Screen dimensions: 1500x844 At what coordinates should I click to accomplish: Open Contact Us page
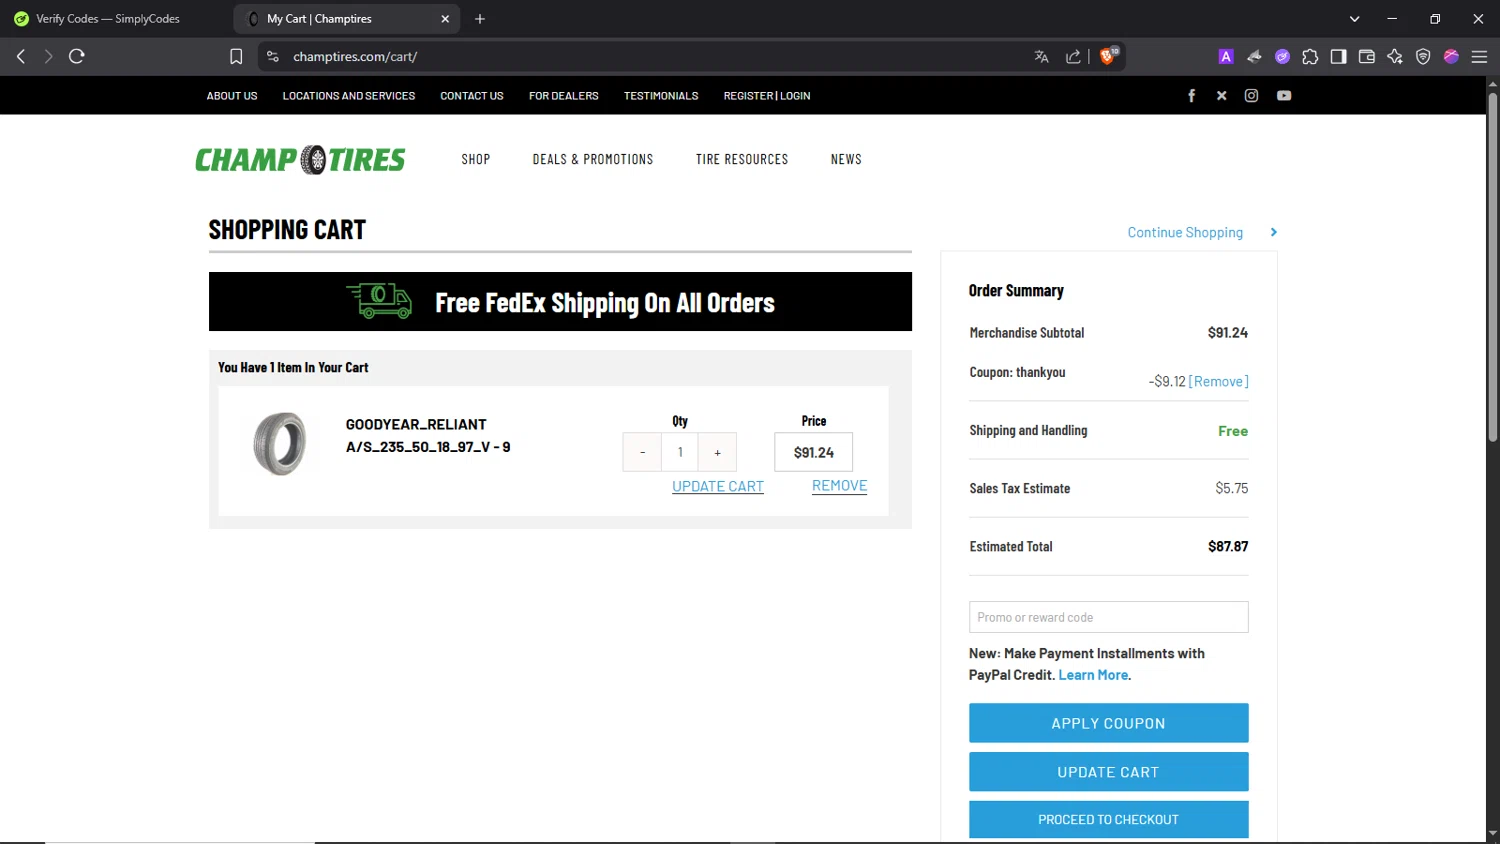472,96
